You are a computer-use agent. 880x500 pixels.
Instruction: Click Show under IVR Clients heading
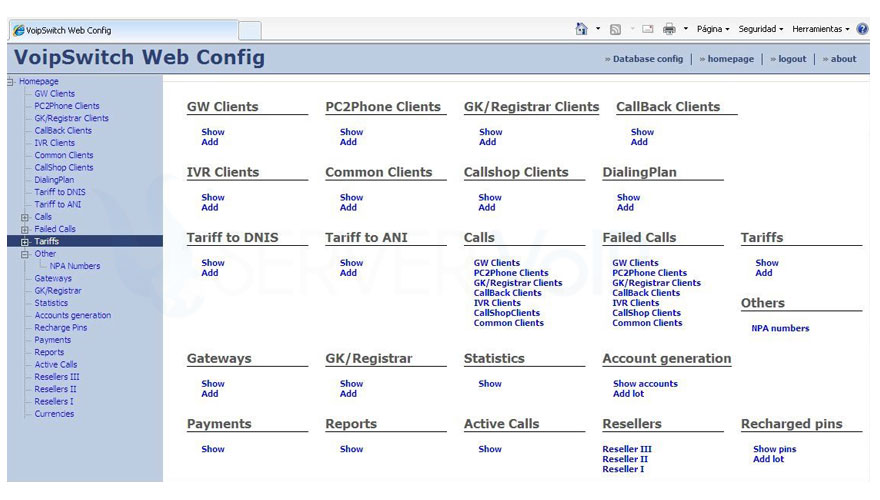[213, 198]
